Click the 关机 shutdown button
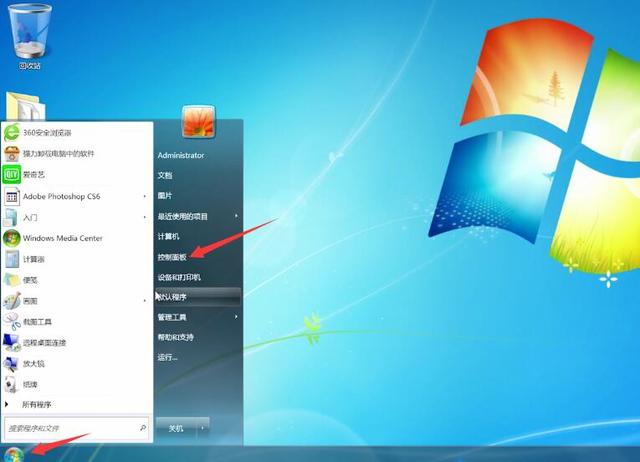The image size is (640, 462). click(176, 427)
